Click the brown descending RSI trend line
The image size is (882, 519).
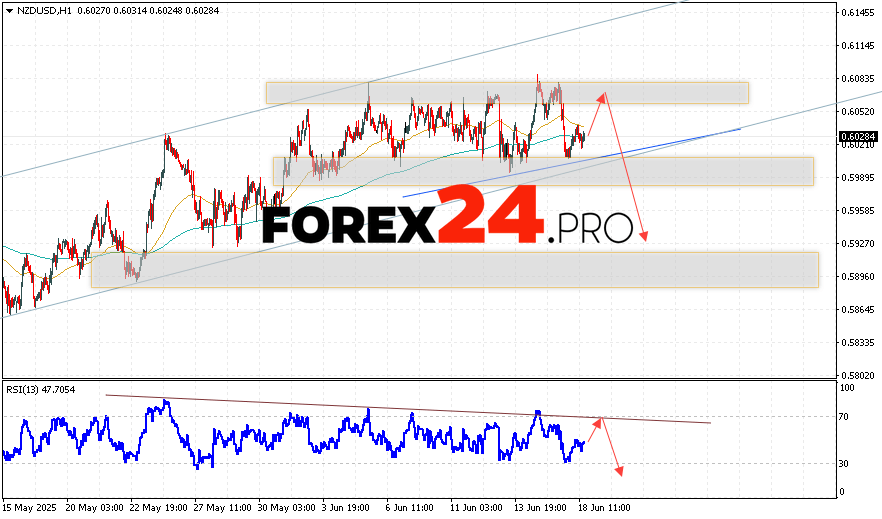coord(400,409)
